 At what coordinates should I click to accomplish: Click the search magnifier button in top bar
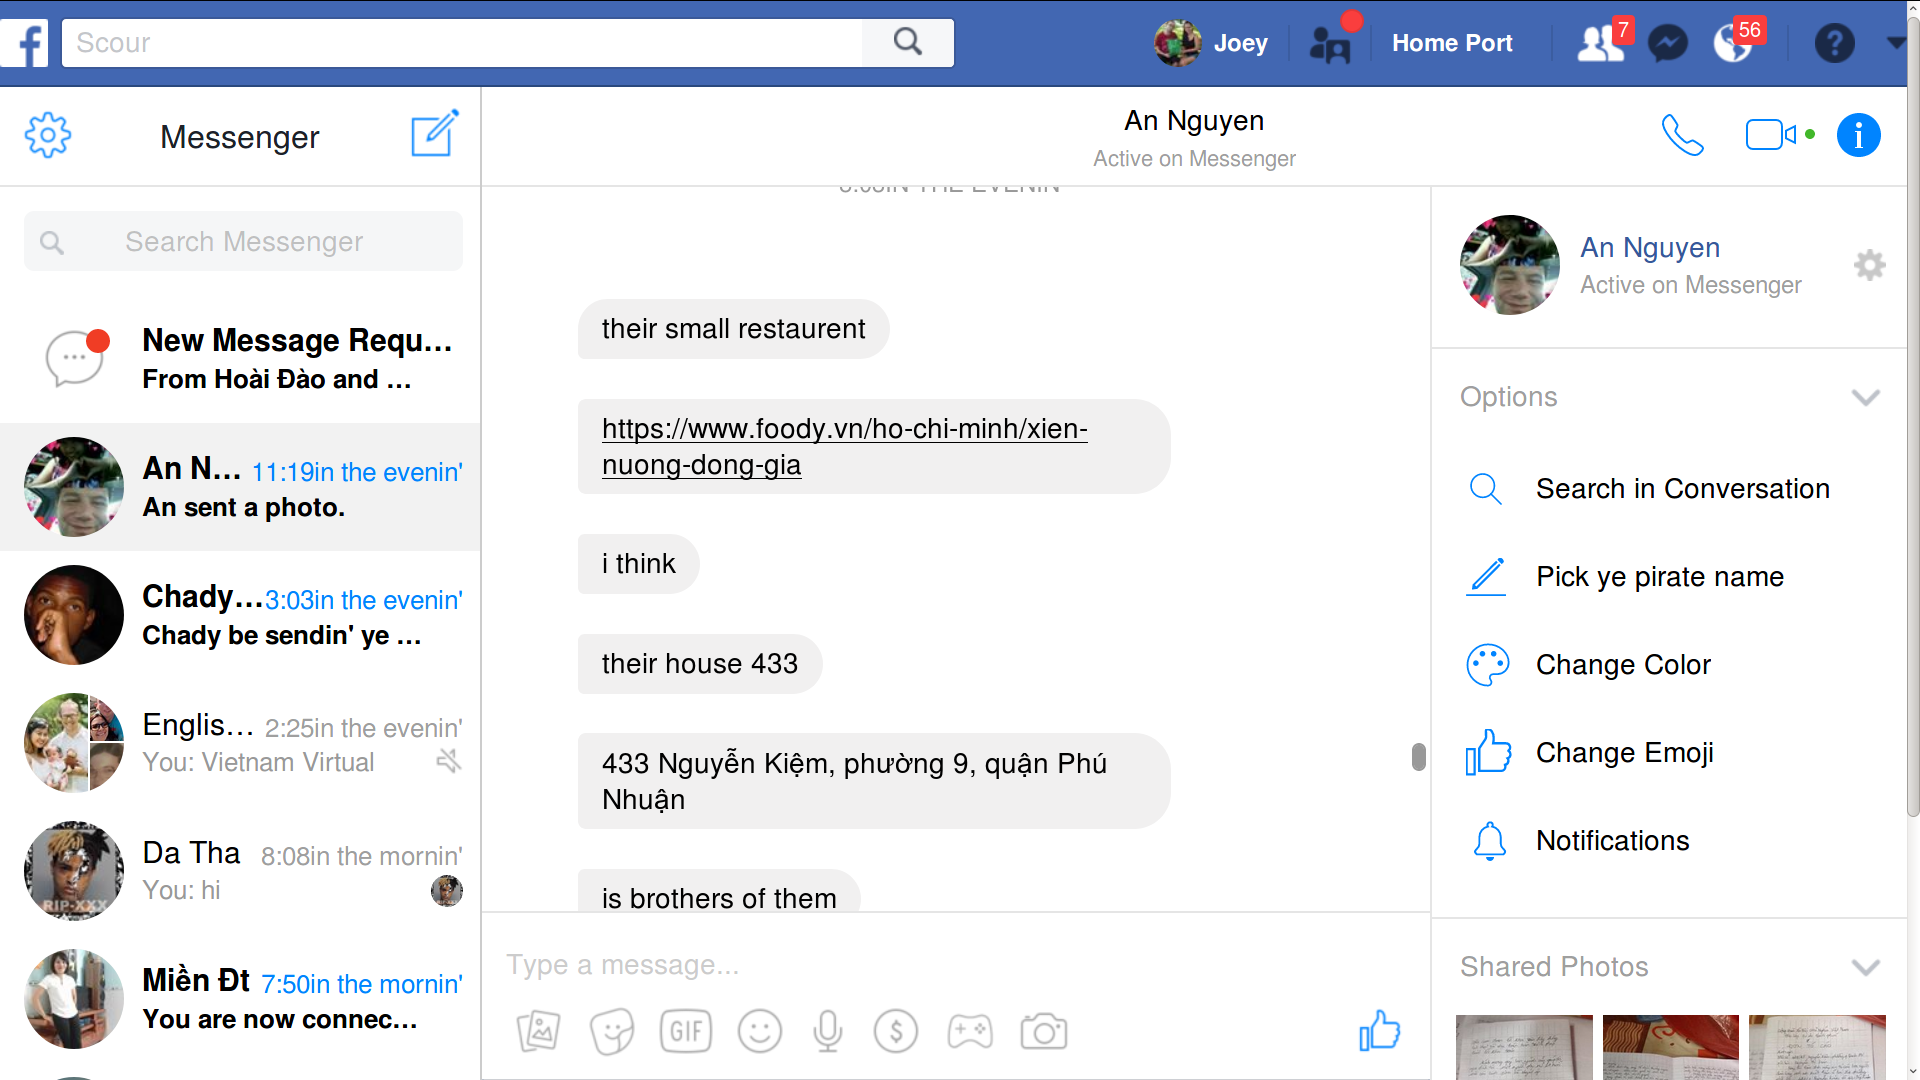coord(908,43)
